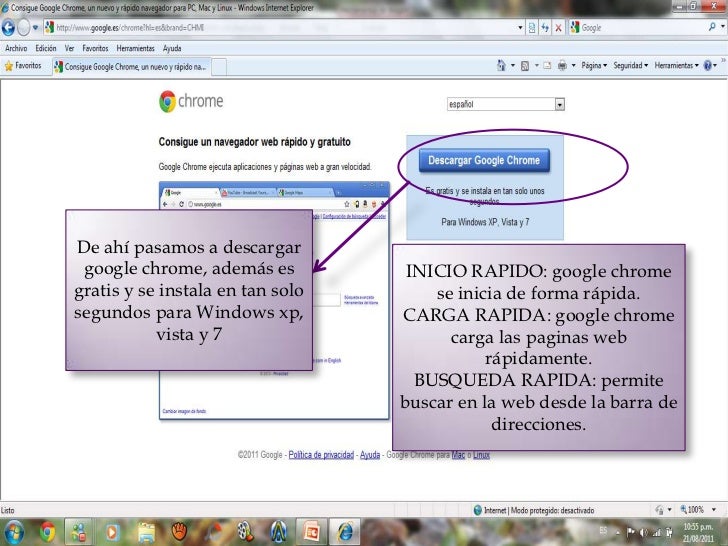The height and width of the screenshot is (546, 728).
Task: Click the volume speaker tray icon
Action: coord(644,533)
